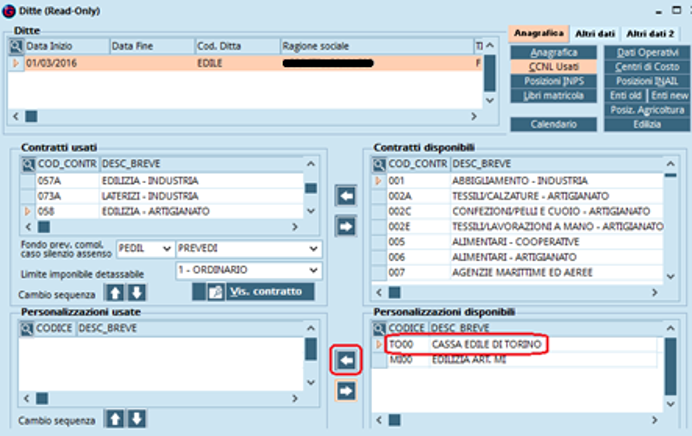Switch to the Altri dati tab

[x=595, y=34]
